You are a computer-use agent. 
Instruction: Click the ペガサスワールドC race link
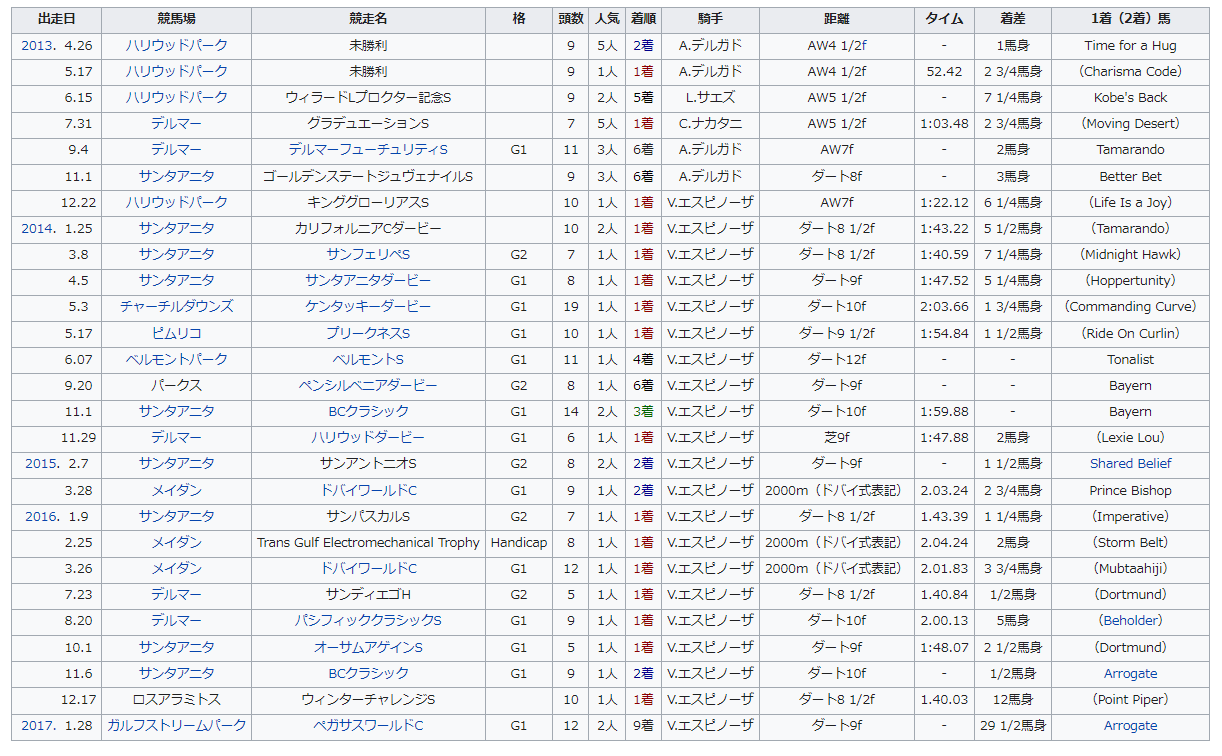pos(368,725)
